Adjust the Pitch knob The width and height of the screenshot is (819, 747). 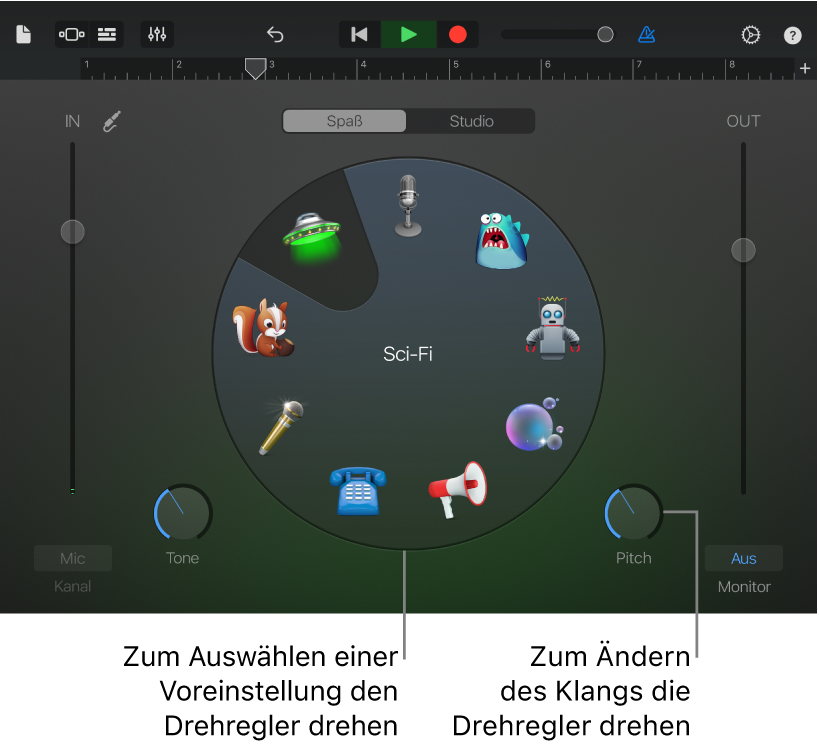tap(633, 514)
